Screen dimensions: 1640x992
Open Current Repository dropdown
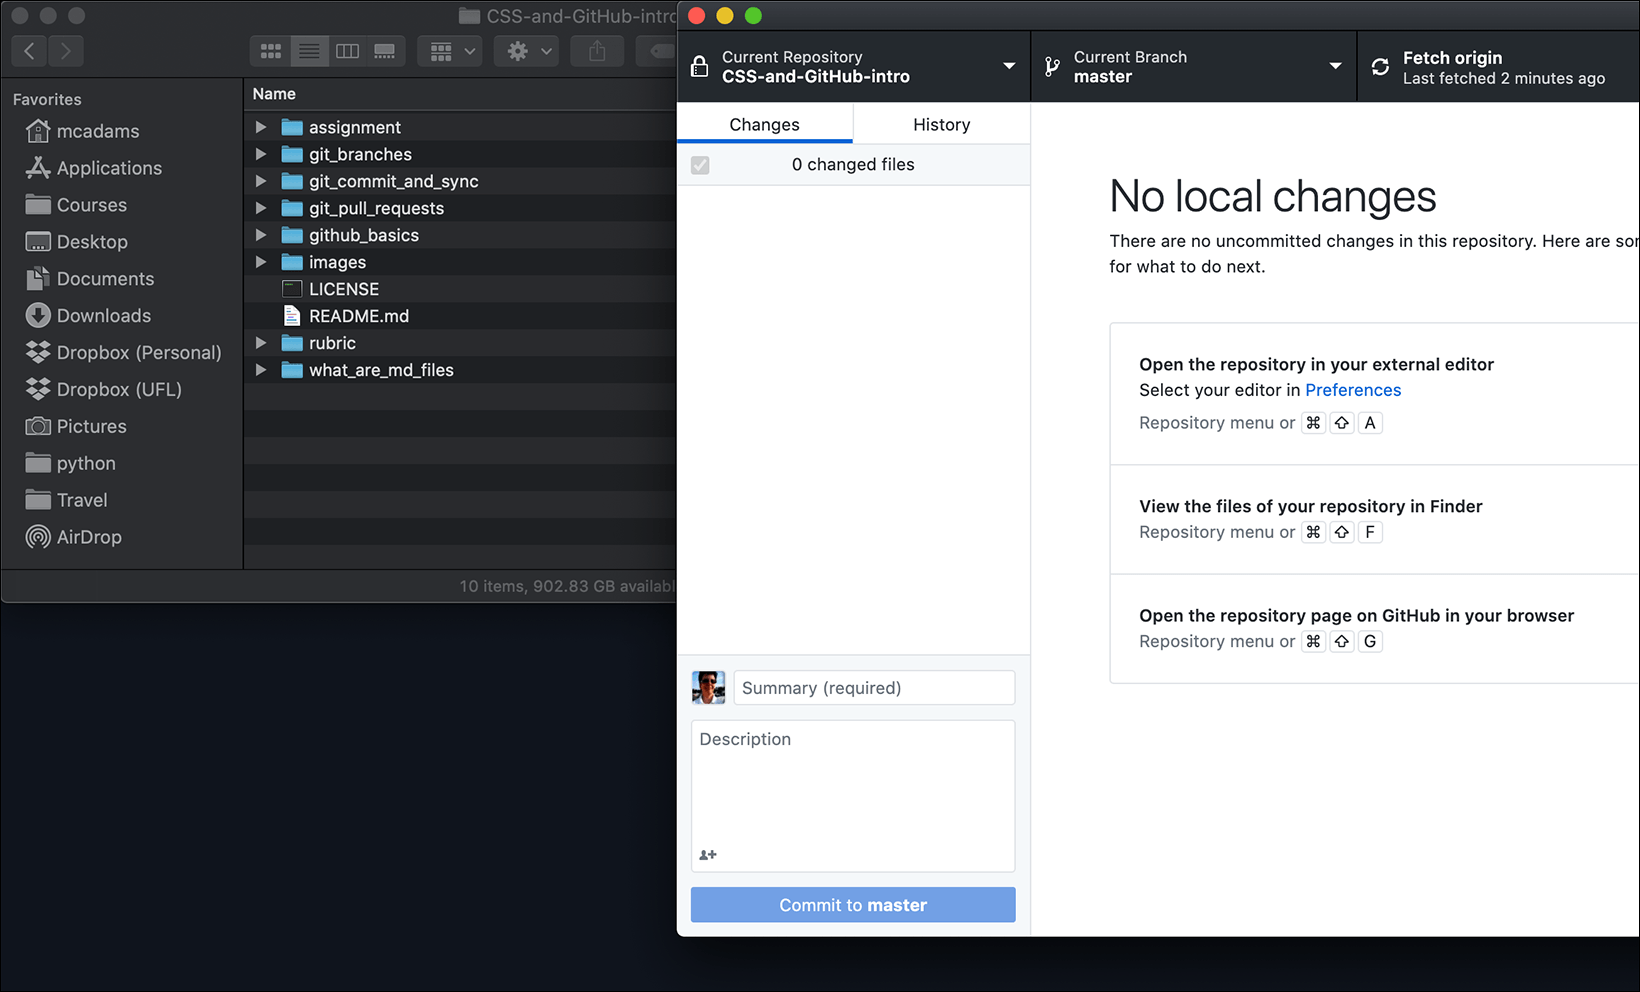point(854,67)
